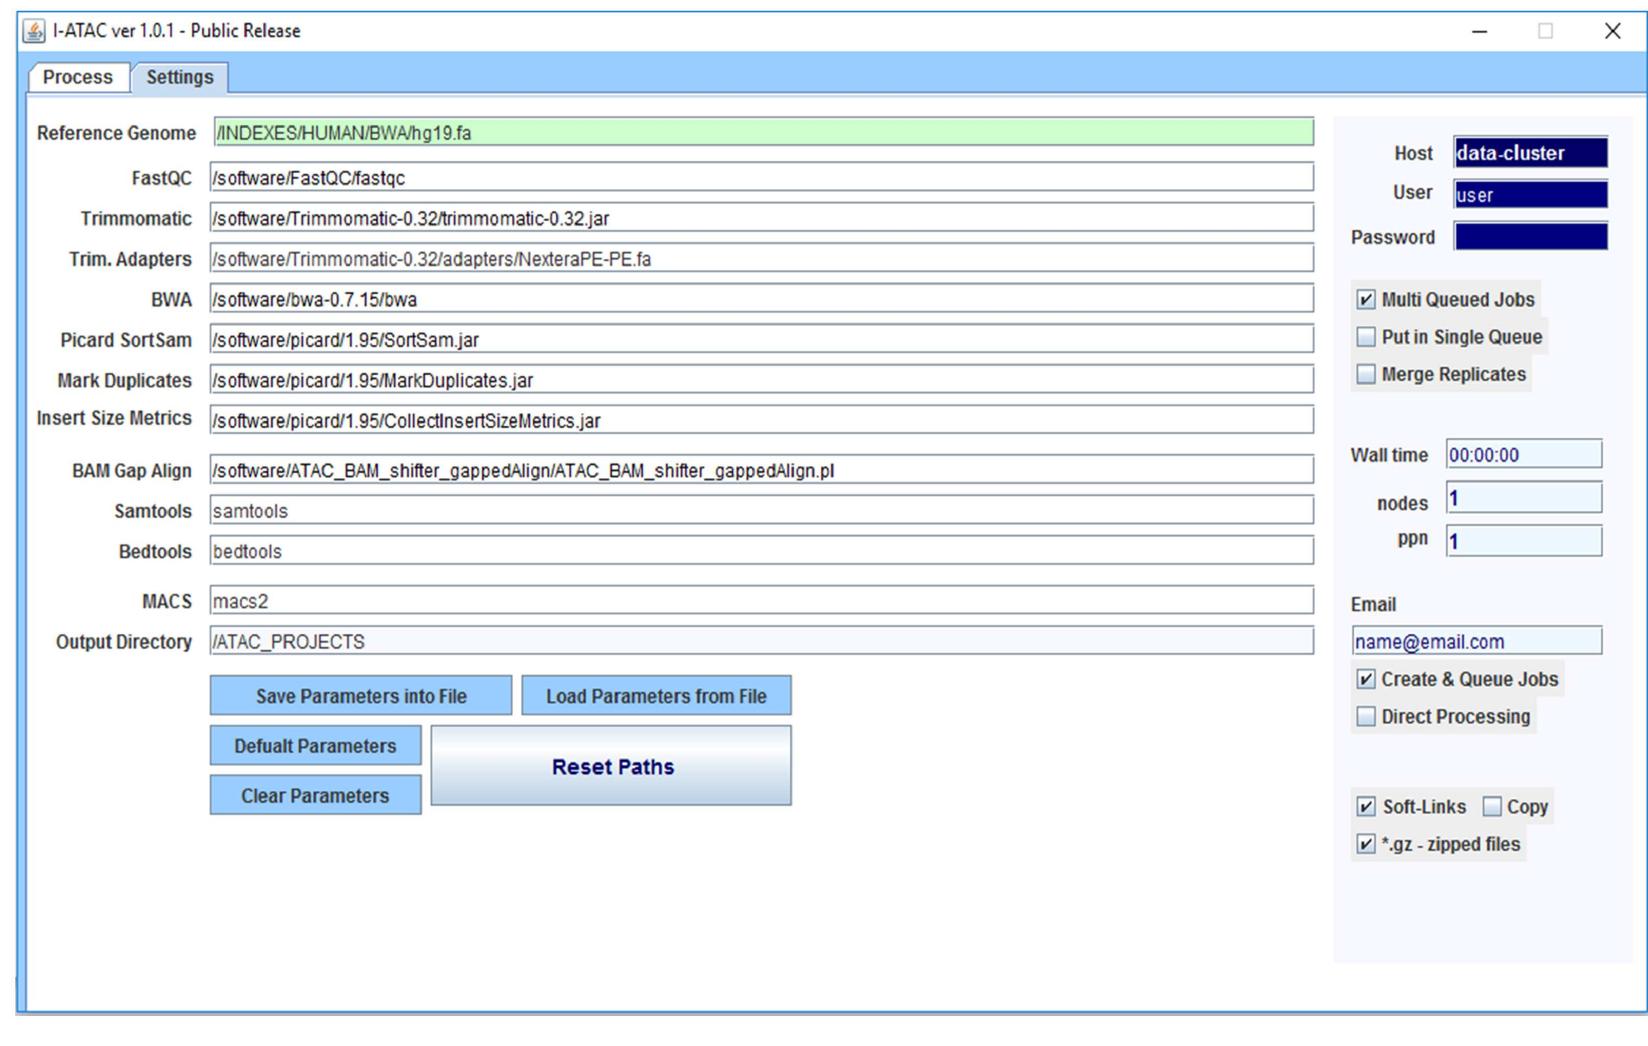Click the BAM Gap Align path field
The width and height of the screenshot is (1648, 1046).
[x=761, y=470]
